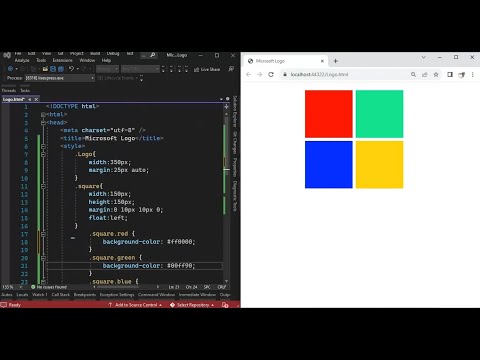Open the Process dropdown
The width and height of the screenshot is (480, 360).
pyautogui.click(x=60, y=78)
